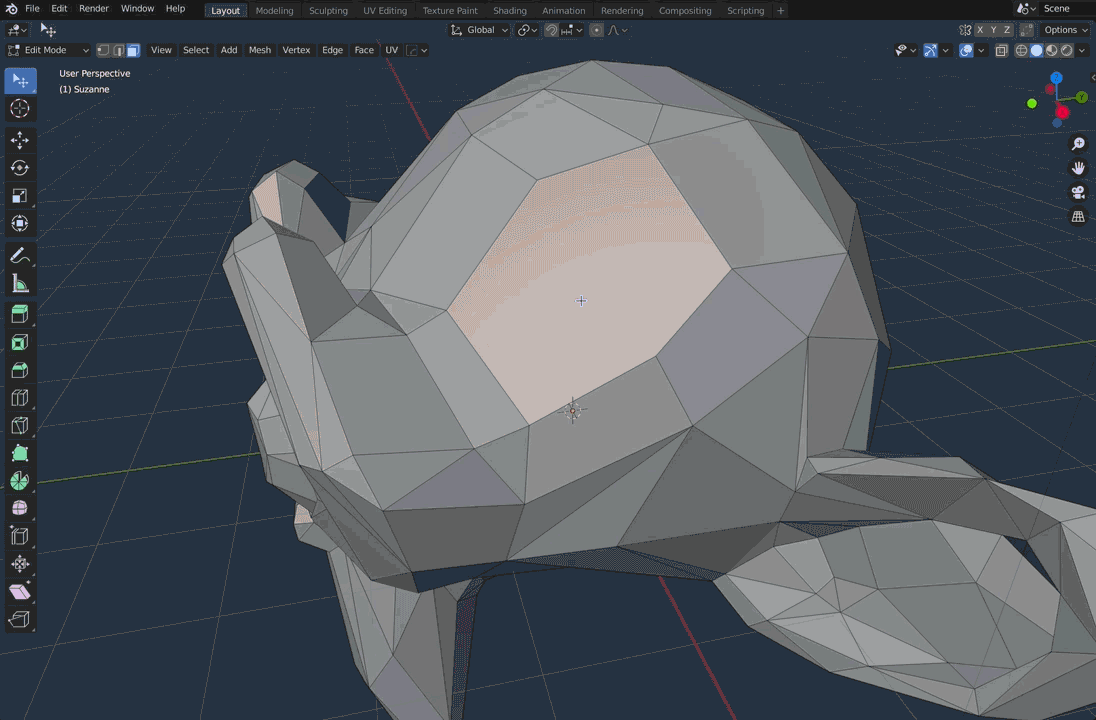Open the Select menu in the header
This screenshot has width=1096, height=720.
tap(195, 50)
